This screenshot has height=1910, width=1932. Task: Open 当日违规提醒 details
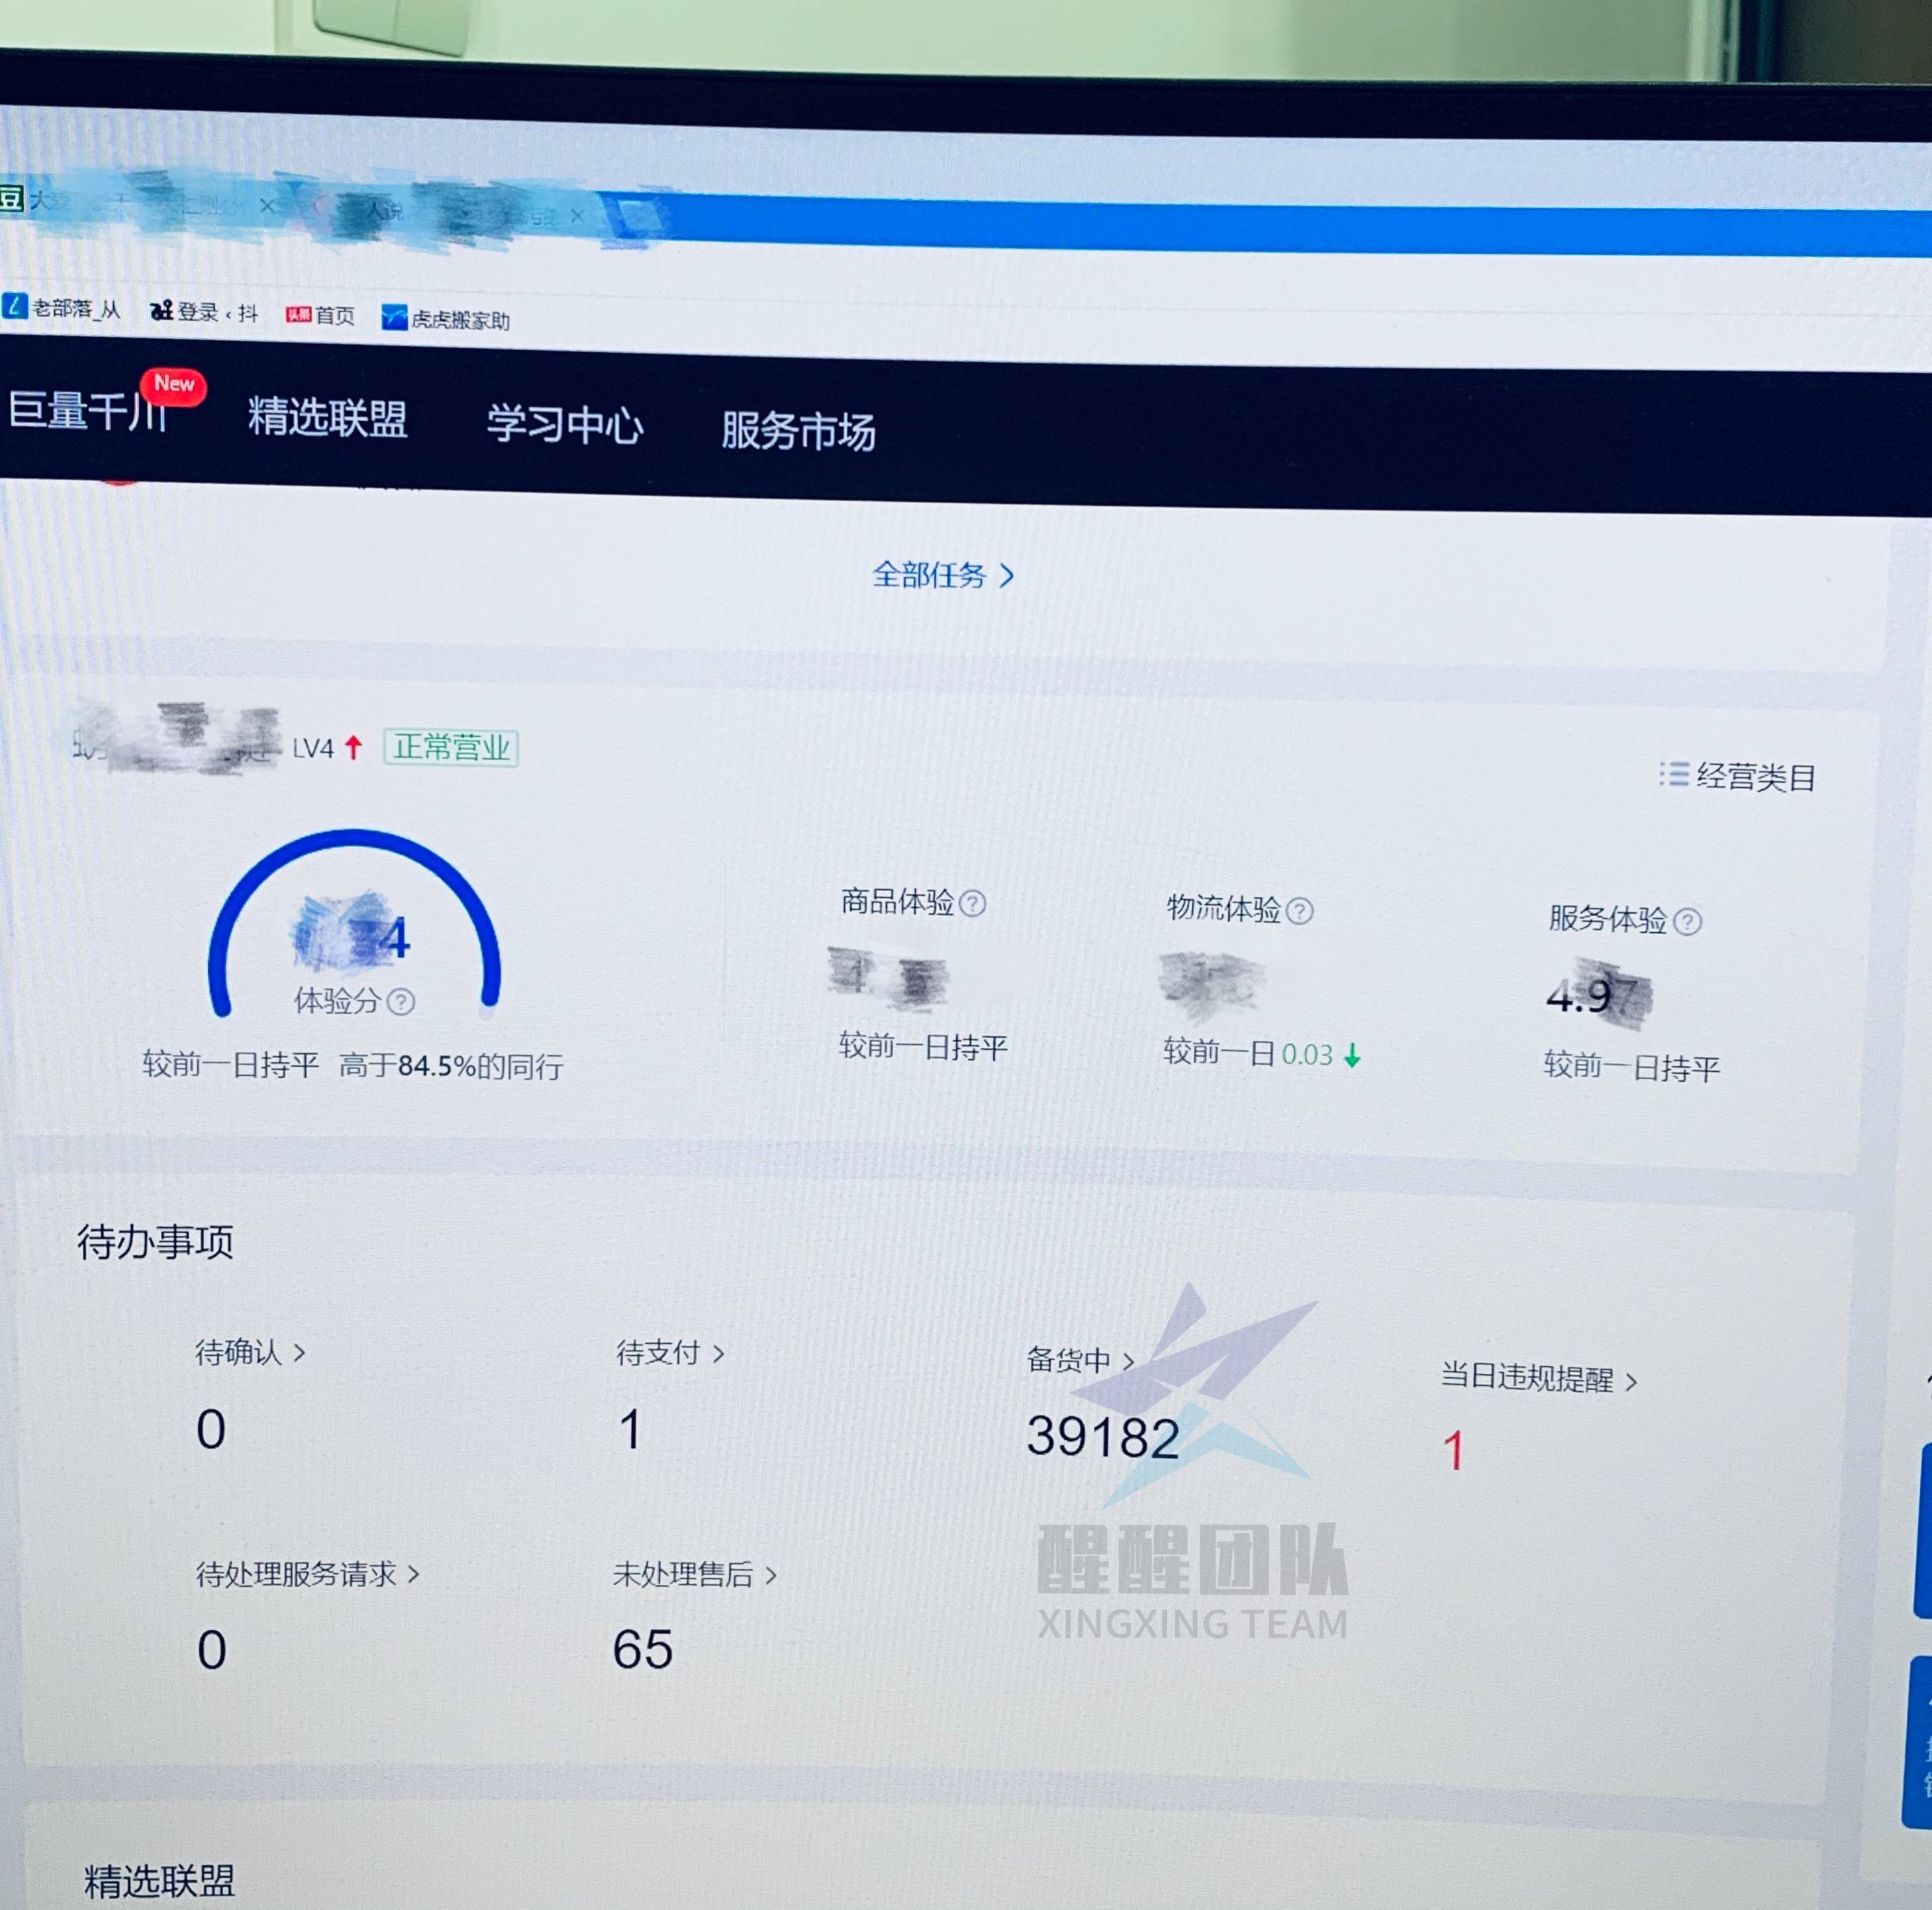pyautogui.click(x=1539, y=1379)
